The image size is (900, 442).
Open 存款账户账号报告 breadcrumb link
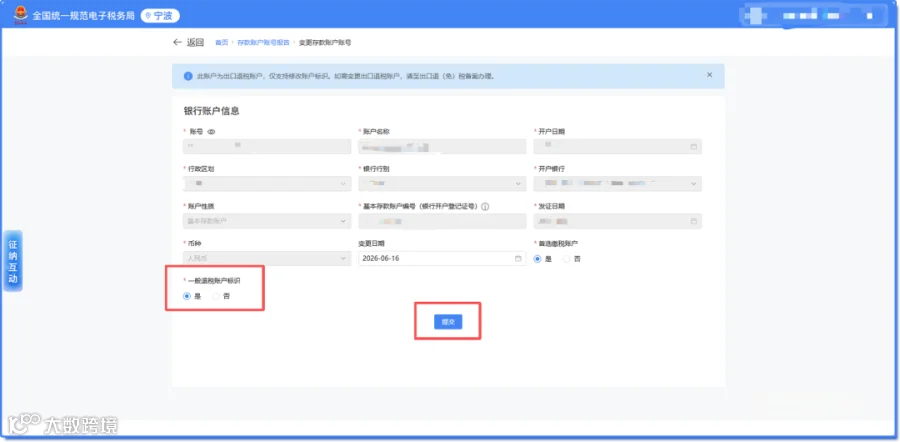click(263, 42)
